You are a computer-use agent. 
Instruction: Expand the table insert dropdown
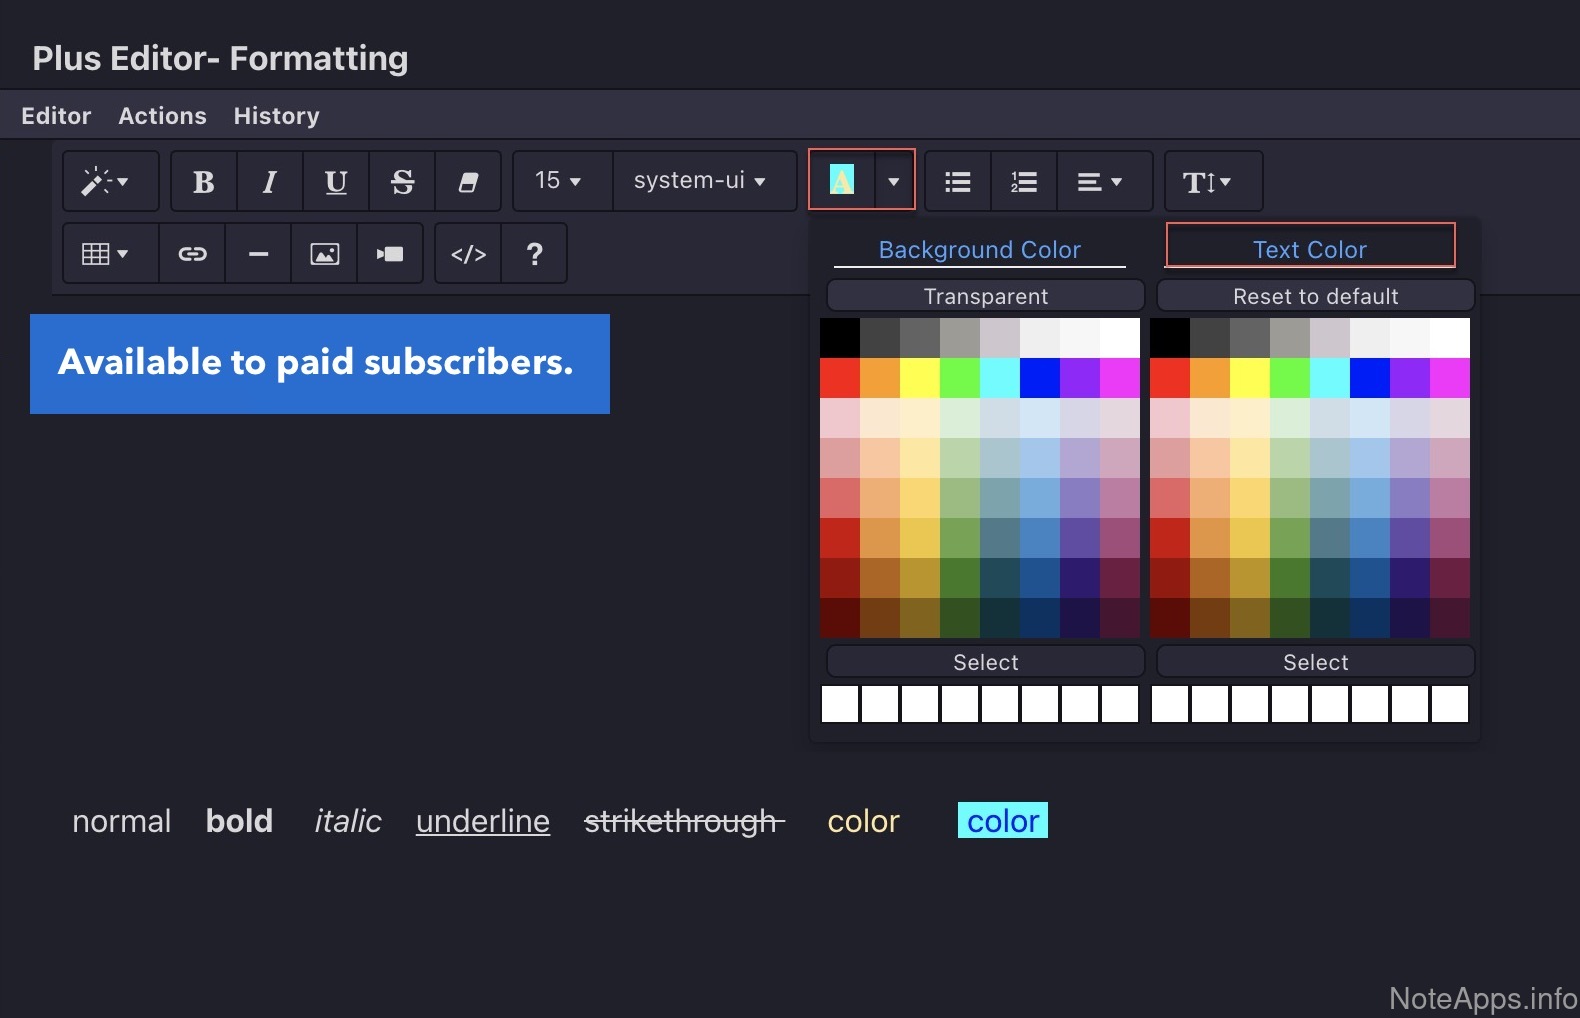point(106,254)
